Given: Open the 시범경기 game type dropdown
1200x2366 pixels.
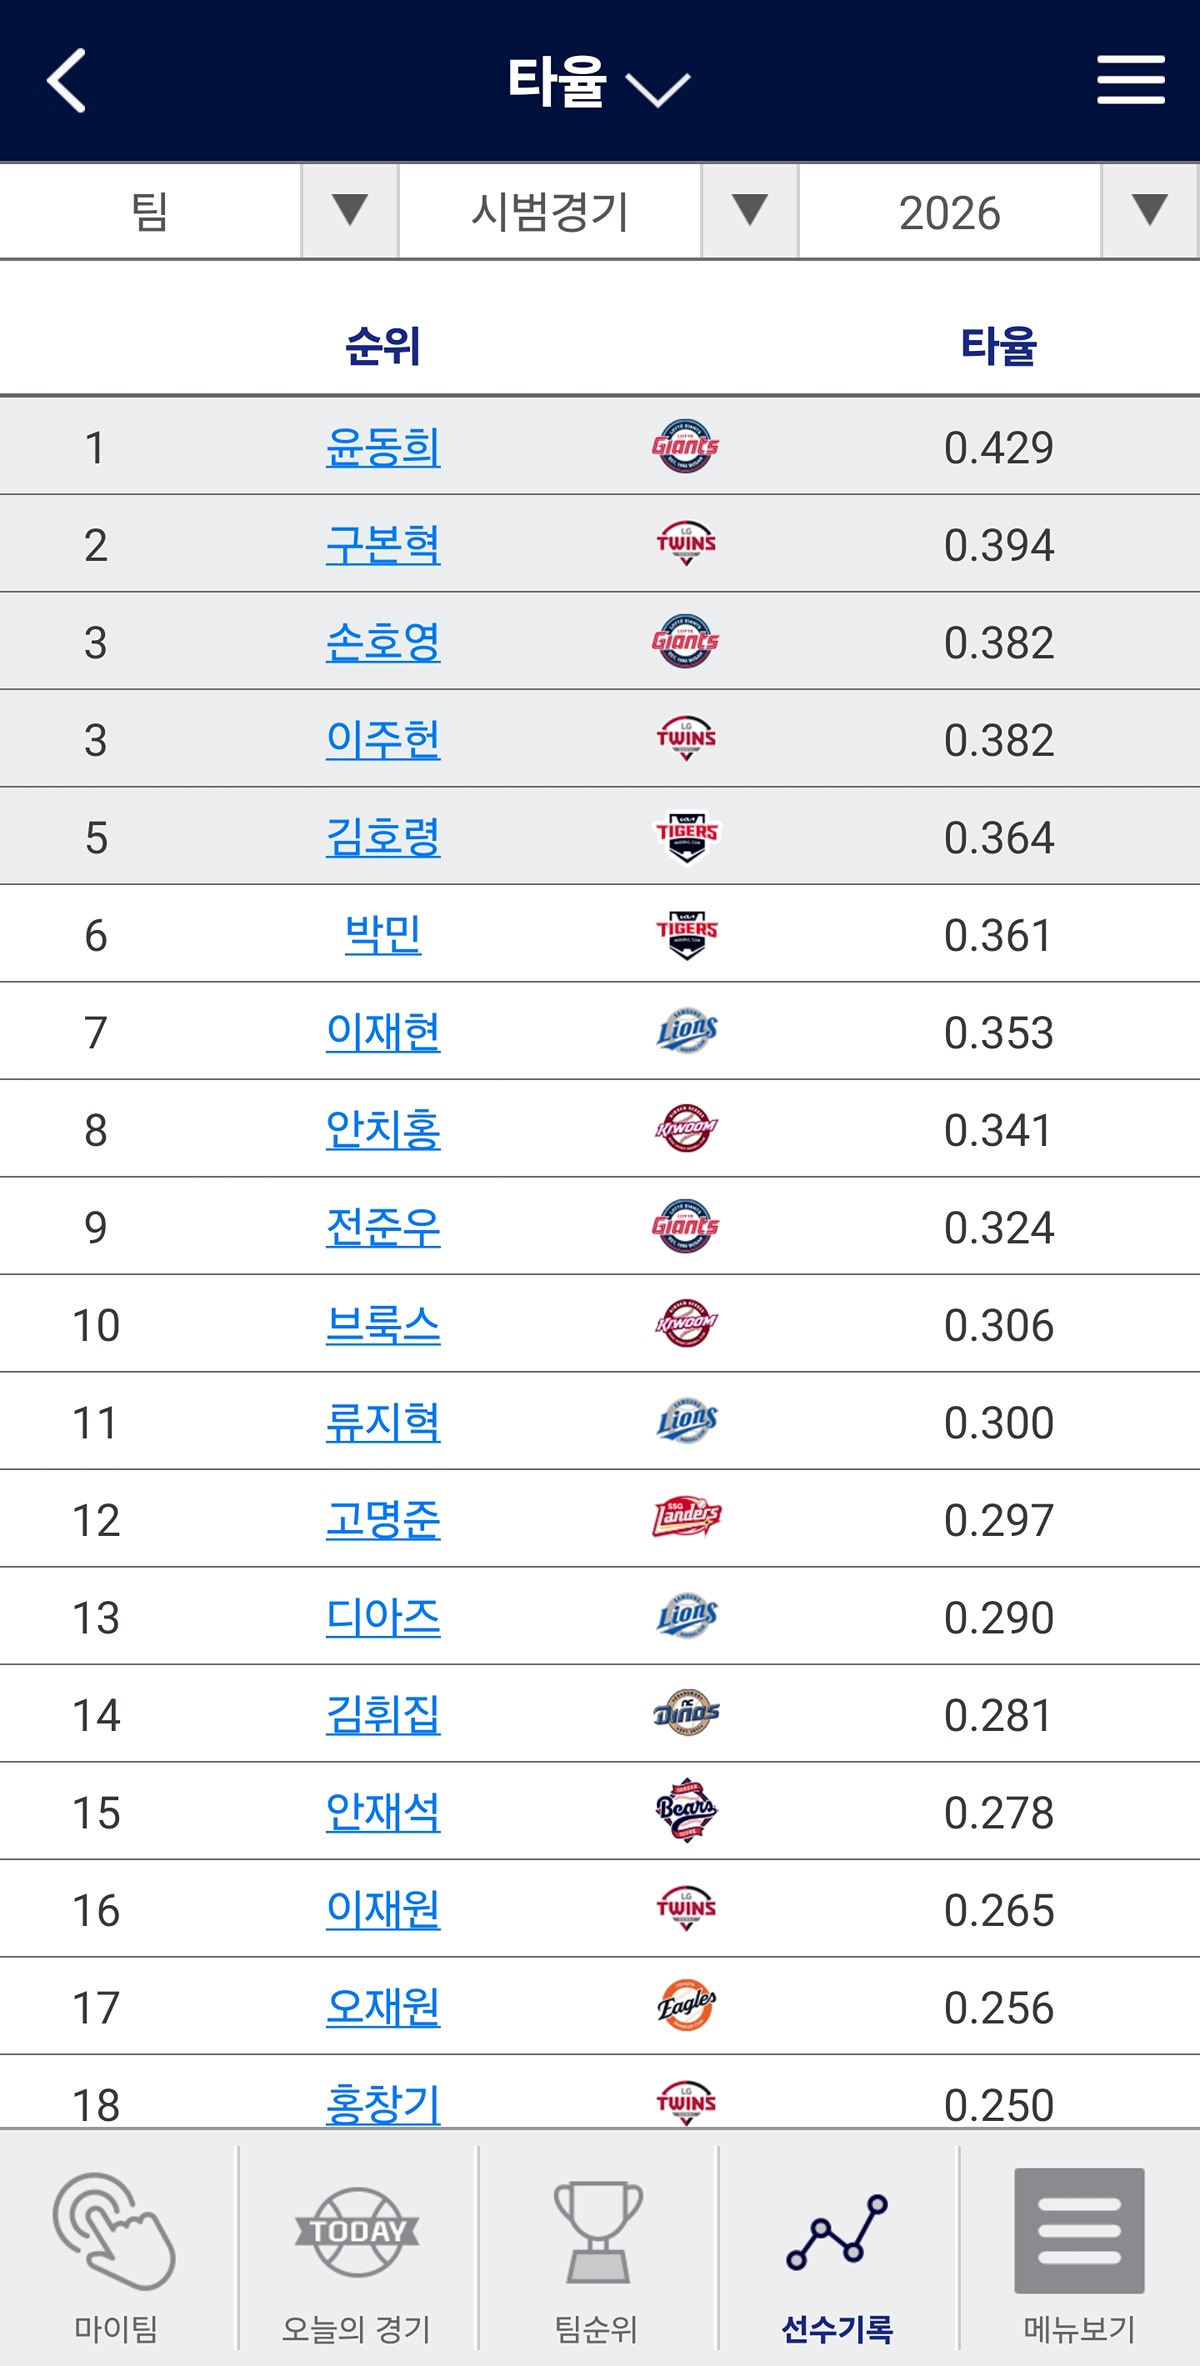Looking at the screenshot, I should click(598, 212).
